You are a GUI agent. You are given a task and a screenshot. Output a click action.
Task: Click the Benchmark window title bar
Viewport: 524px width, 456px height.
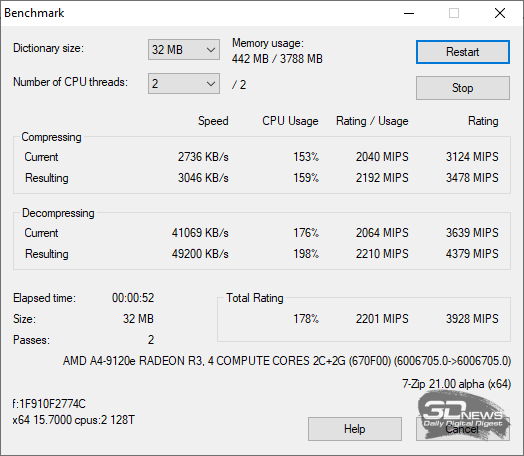(201, 13)
